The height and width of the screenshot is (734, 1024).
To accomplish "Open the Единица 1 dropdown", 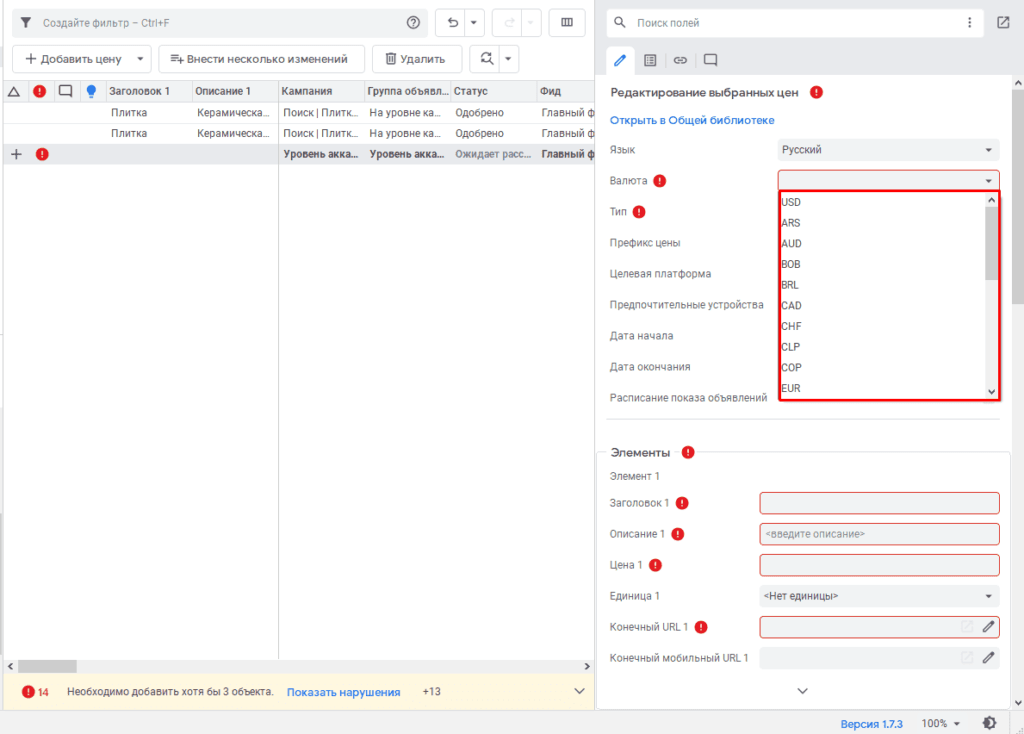I will pos(879,596).
